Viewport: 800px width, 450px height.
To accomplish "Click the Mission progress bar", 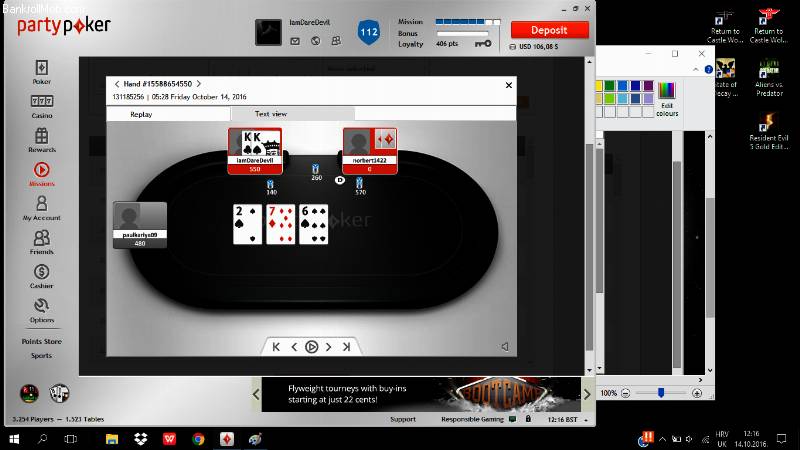I will click(x=468, y=22).
